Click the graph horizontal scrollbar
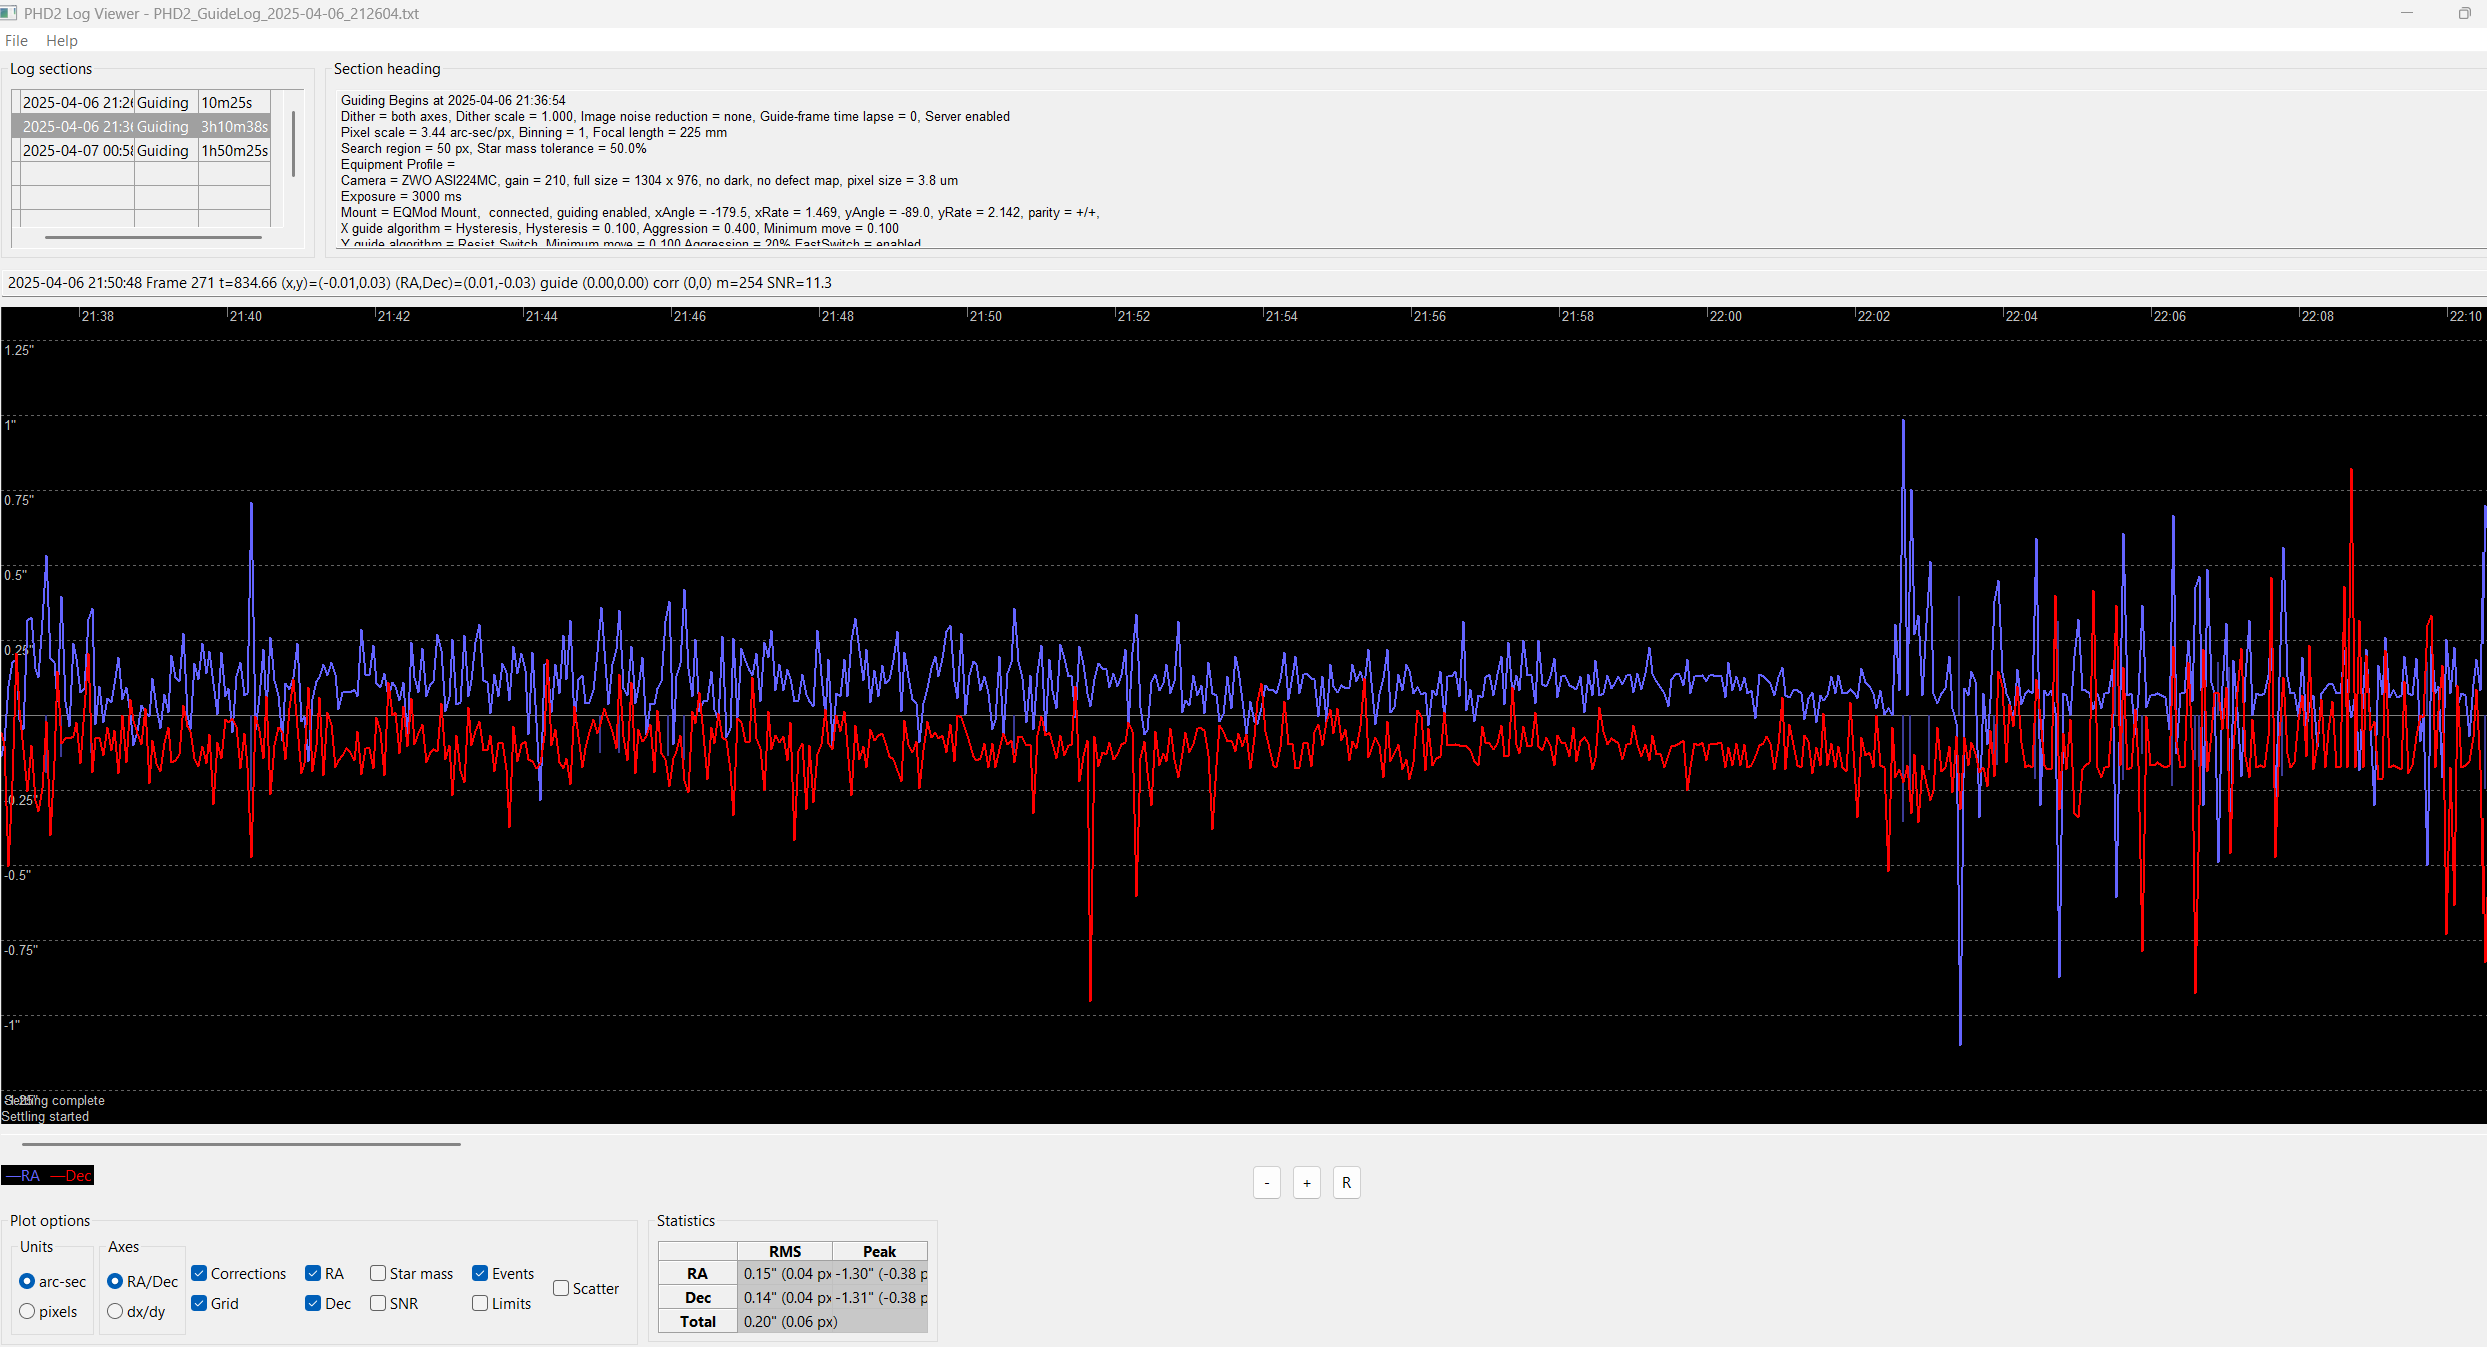The height and width of the screenshot is (1347, 2487). [240, 1143]
